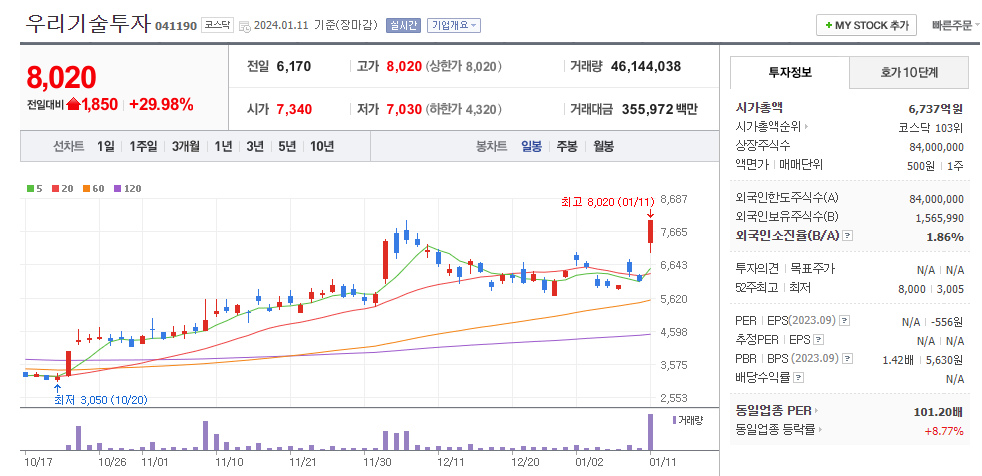Viewport: 982px width, 476px height.
Task: Click the 최저 3,050 (10/20) chart marker
Action: pos(100,400)
